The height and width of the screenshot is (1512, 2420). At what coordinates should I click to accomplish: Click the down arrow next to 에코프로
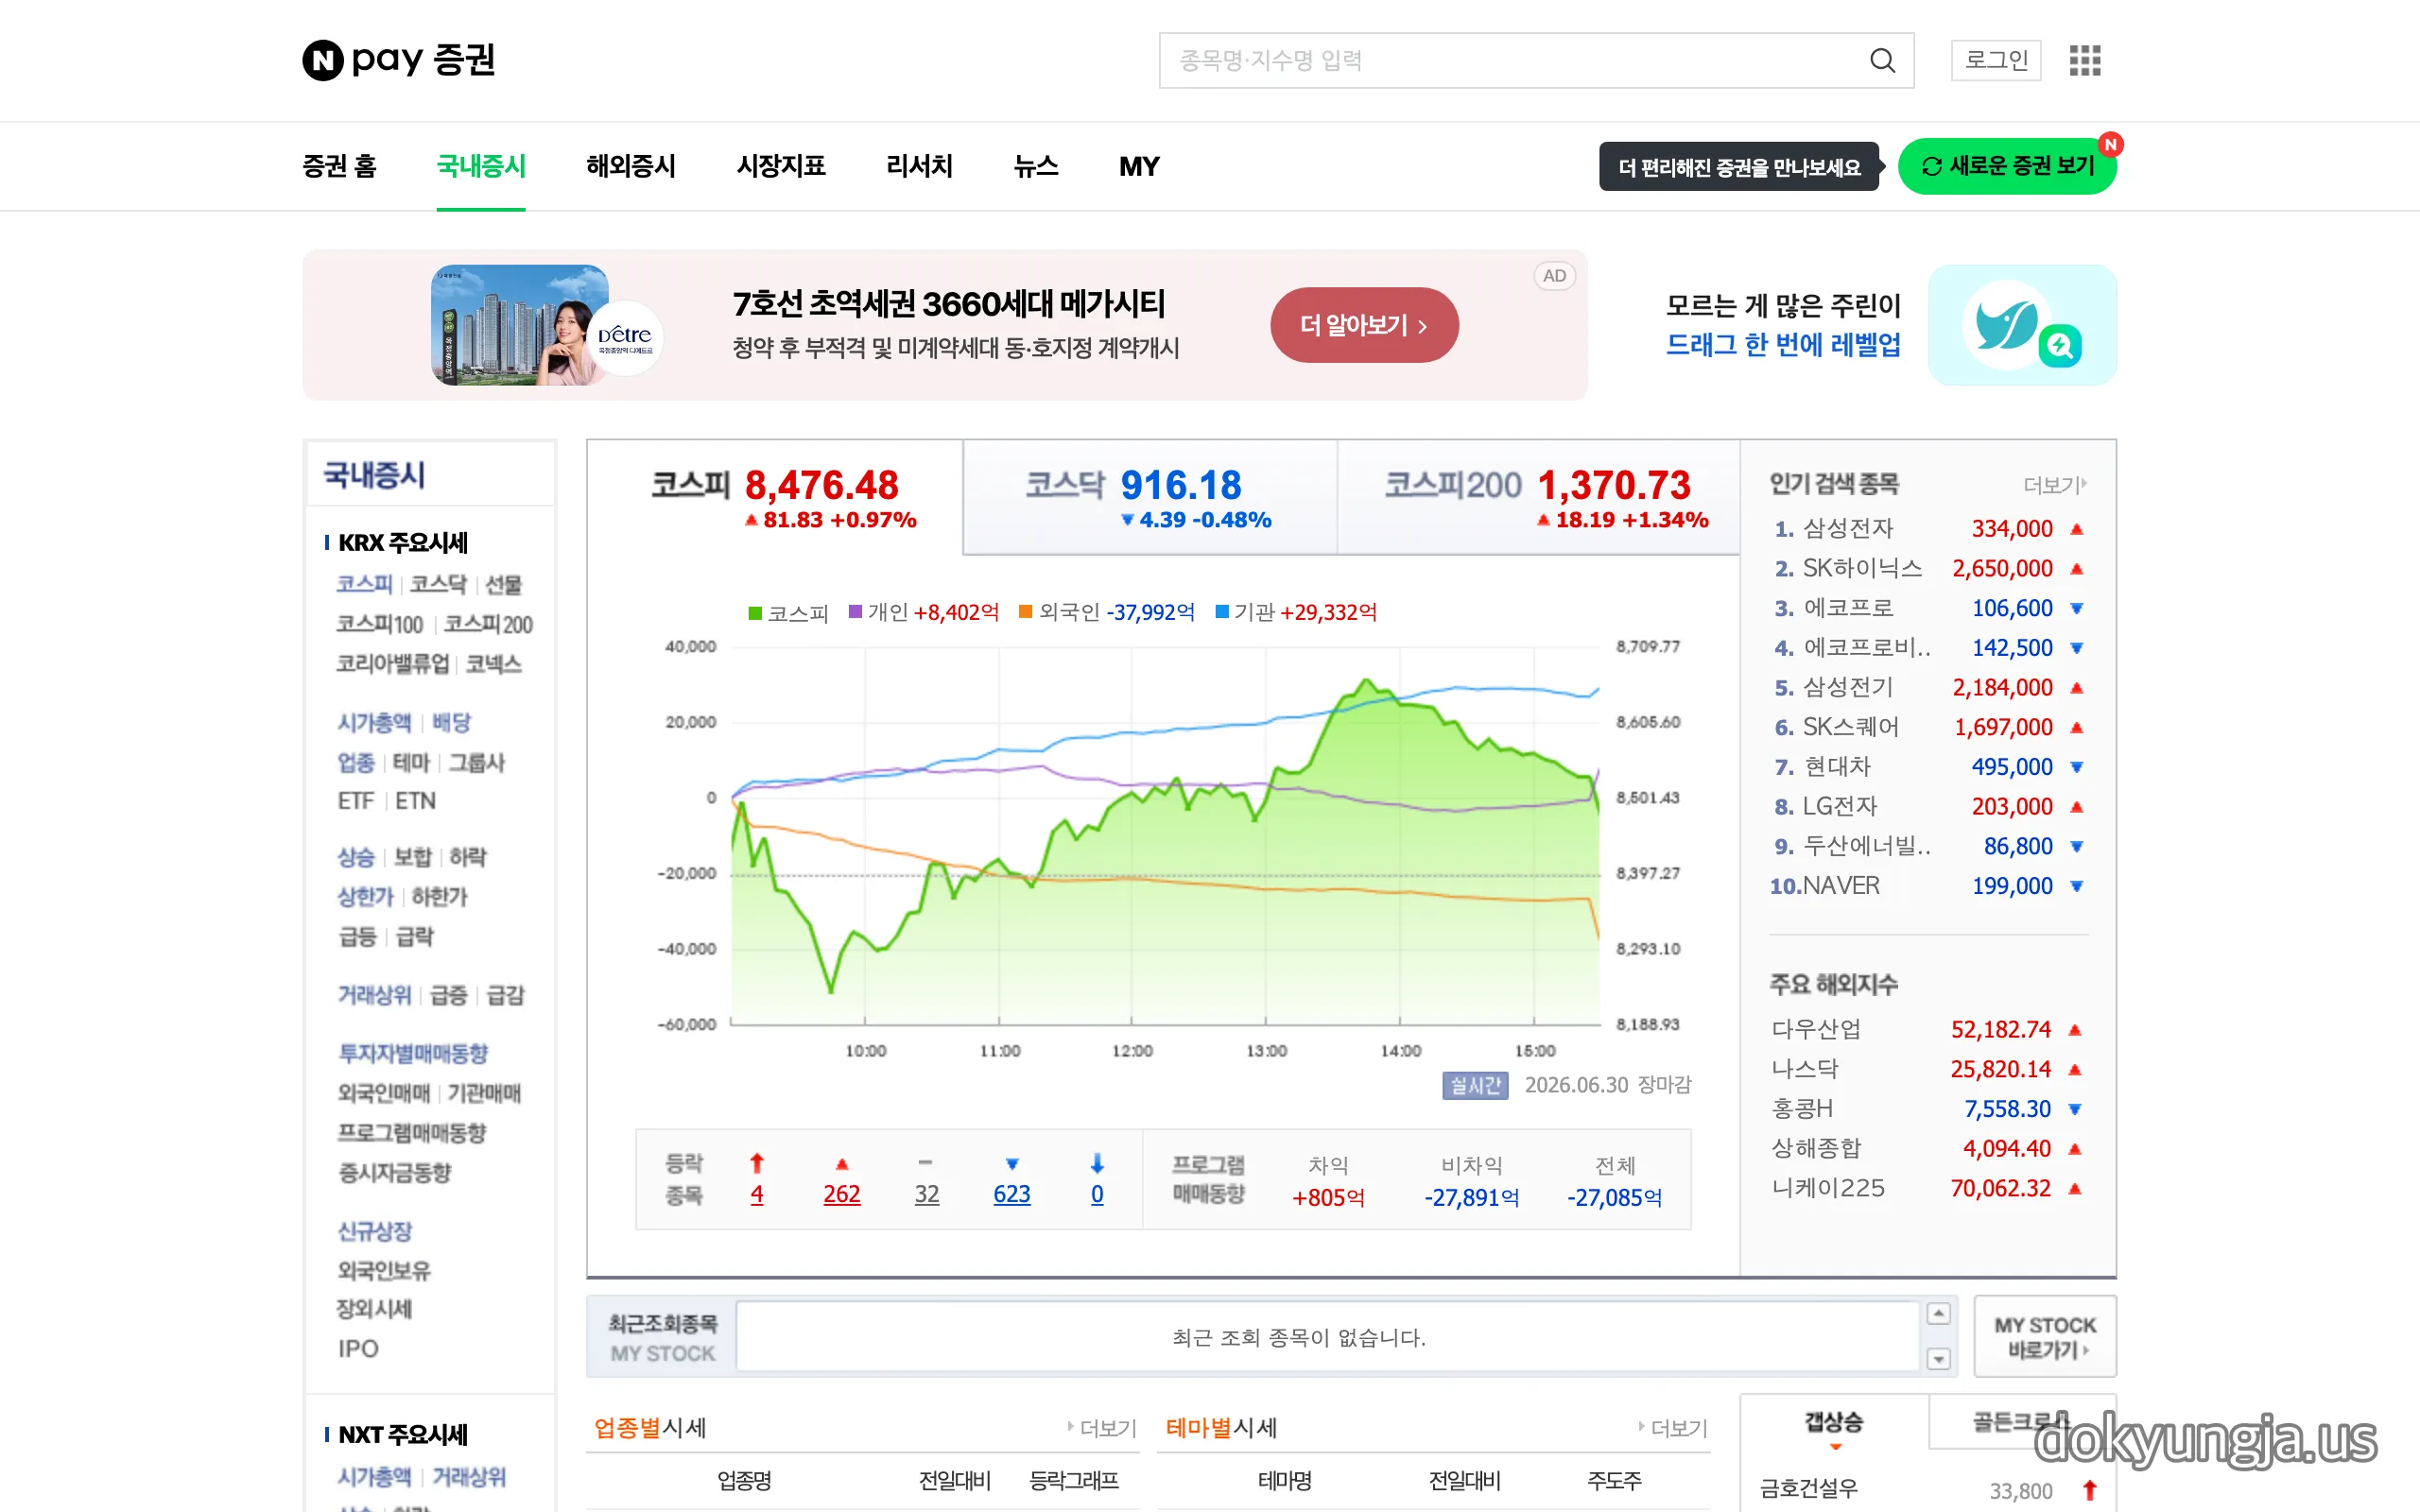pyautogui.click(x=2076, y=608)
